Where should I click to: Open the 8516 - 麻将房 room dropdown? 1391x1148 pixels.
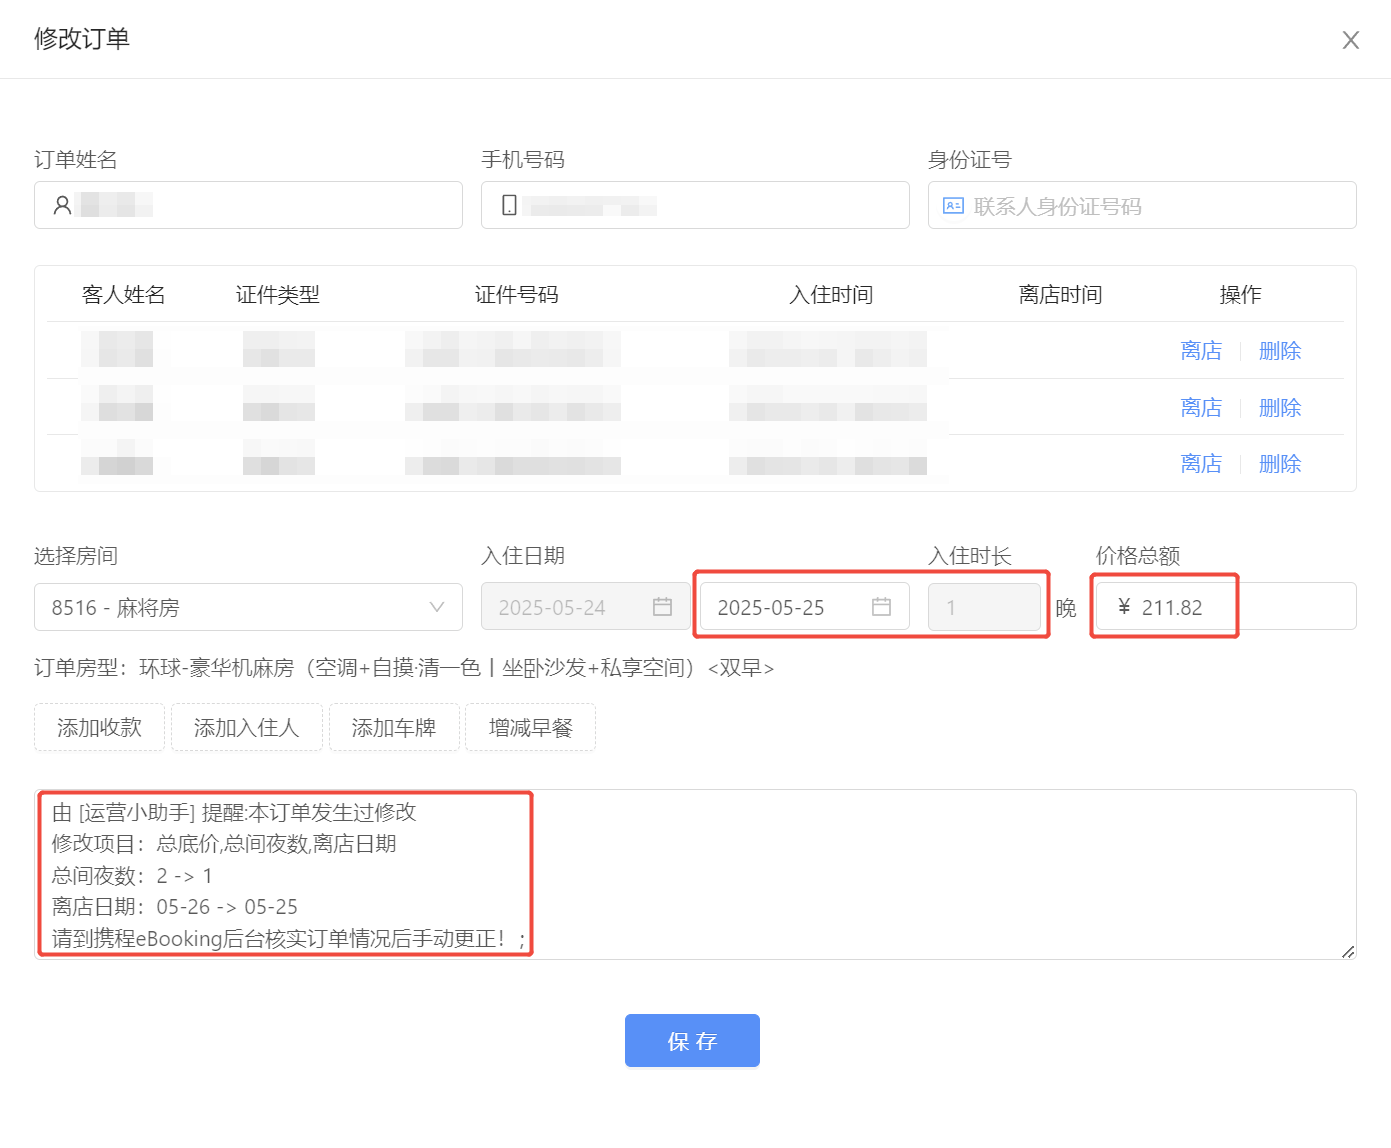tap(248, 607)
